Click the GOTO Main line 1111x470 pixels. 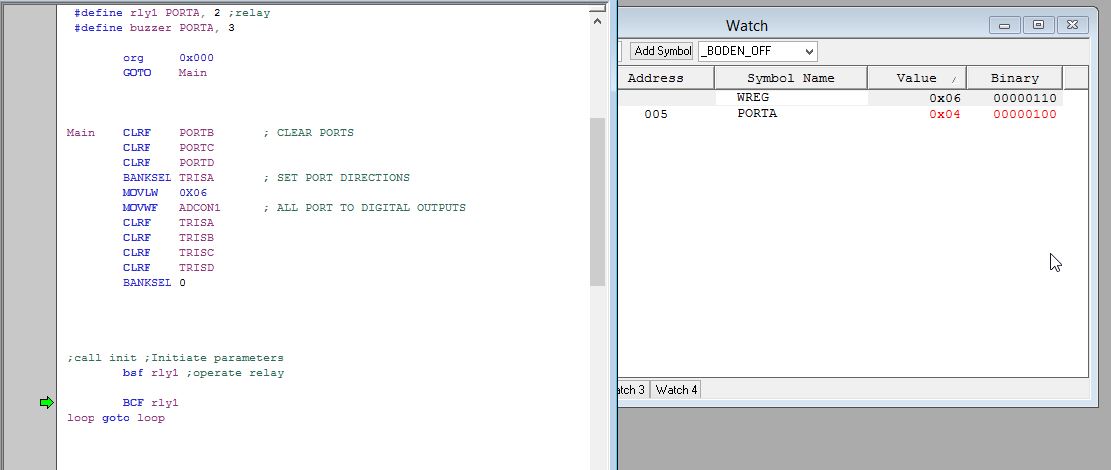pyautogui.click(x=164, y=72)
